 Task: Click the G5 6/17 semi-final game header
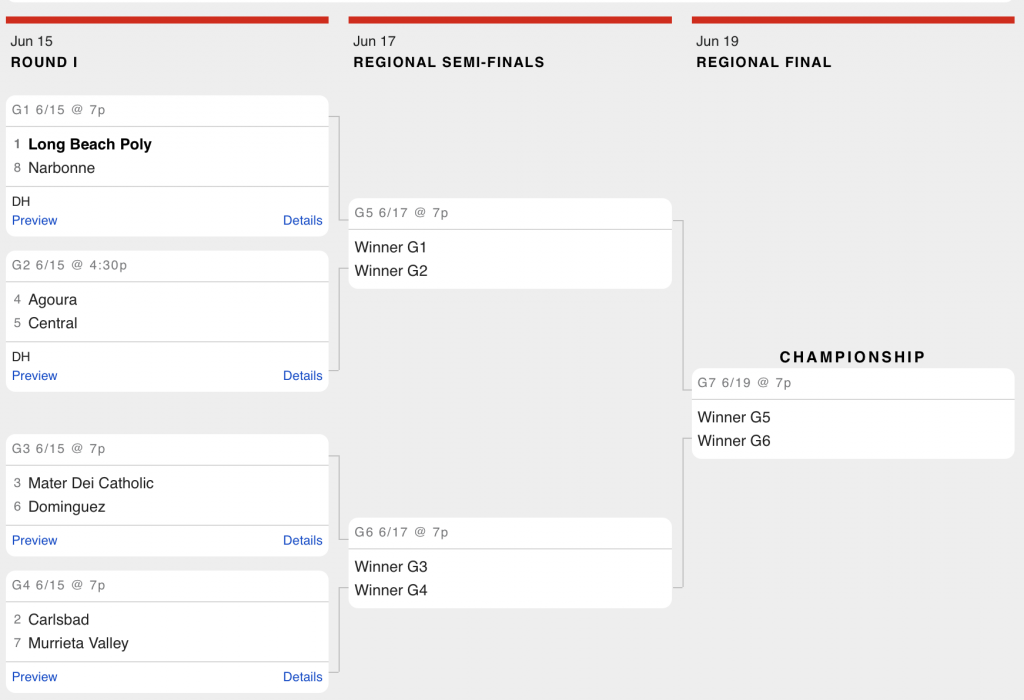point(510,213)
